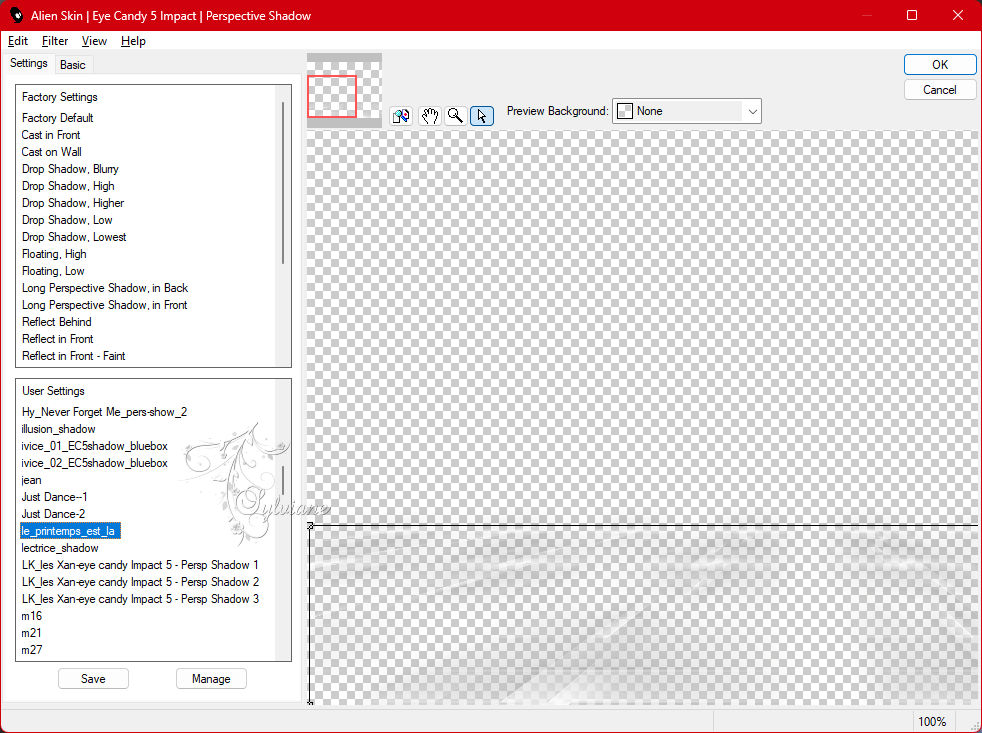982x733 pixels.
Task: Select Long Perspective Shadow, in Front
Action: tap(105, 304)
